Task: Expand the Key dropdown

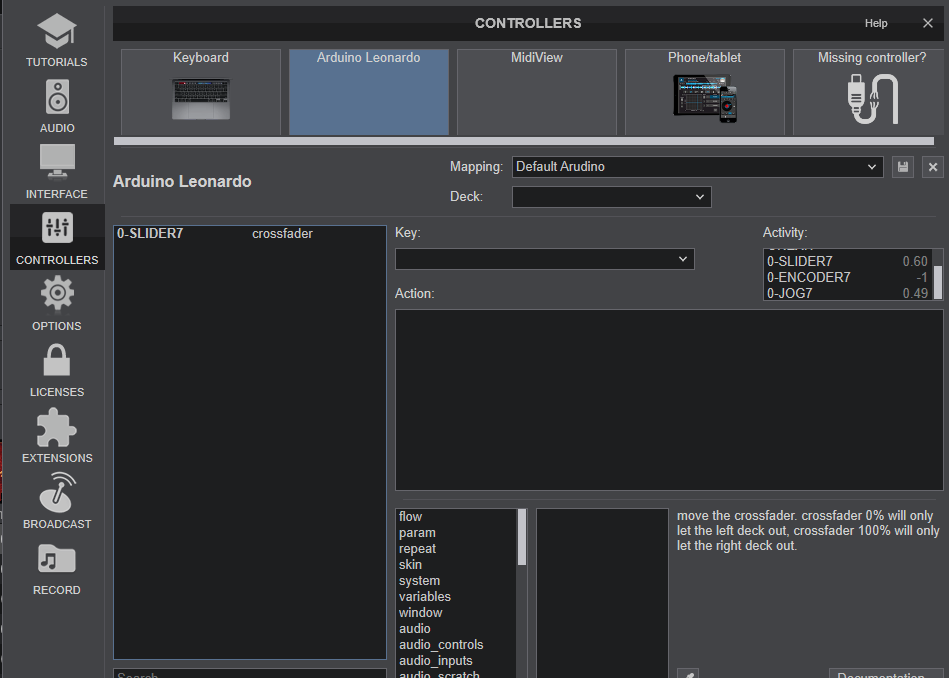Action: 544,258
